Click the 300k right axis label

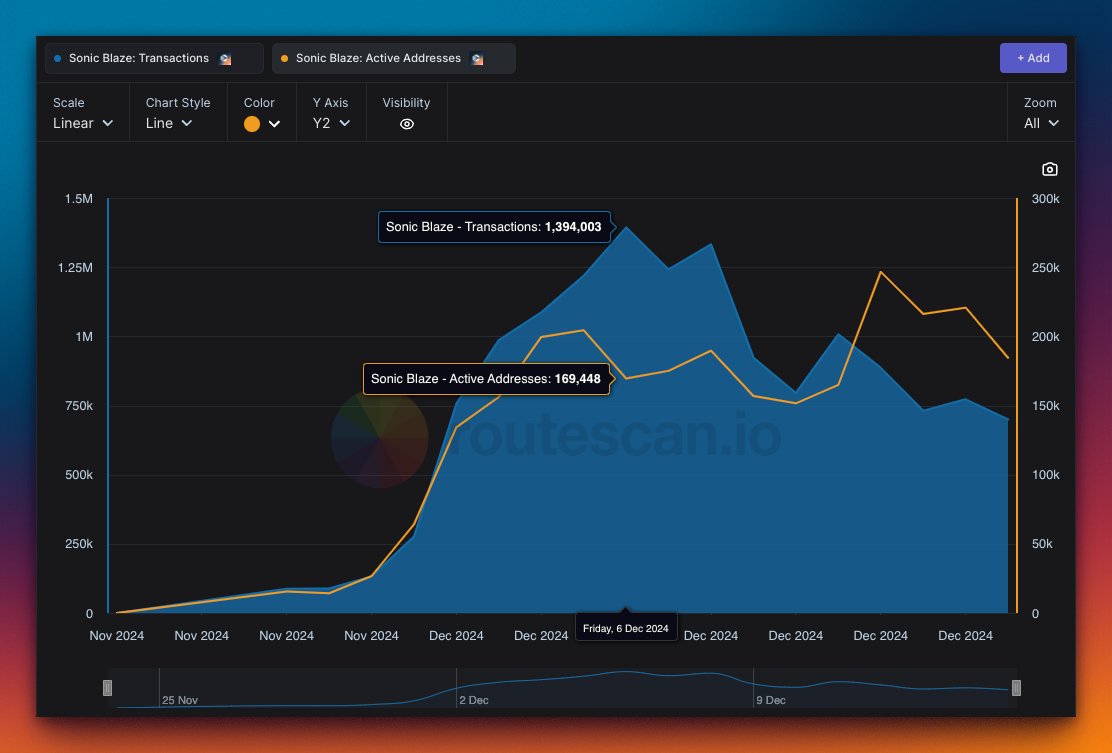[1045, 199]
